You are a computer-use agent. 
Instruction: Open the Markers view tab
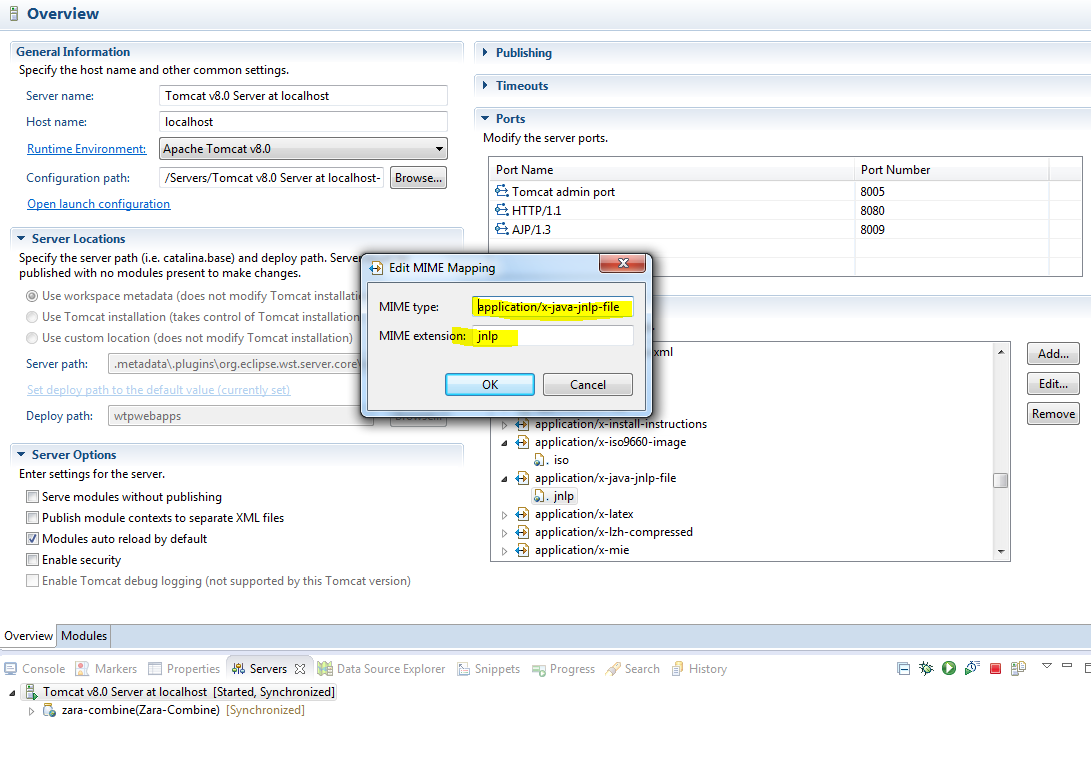(x=106, y=669)
